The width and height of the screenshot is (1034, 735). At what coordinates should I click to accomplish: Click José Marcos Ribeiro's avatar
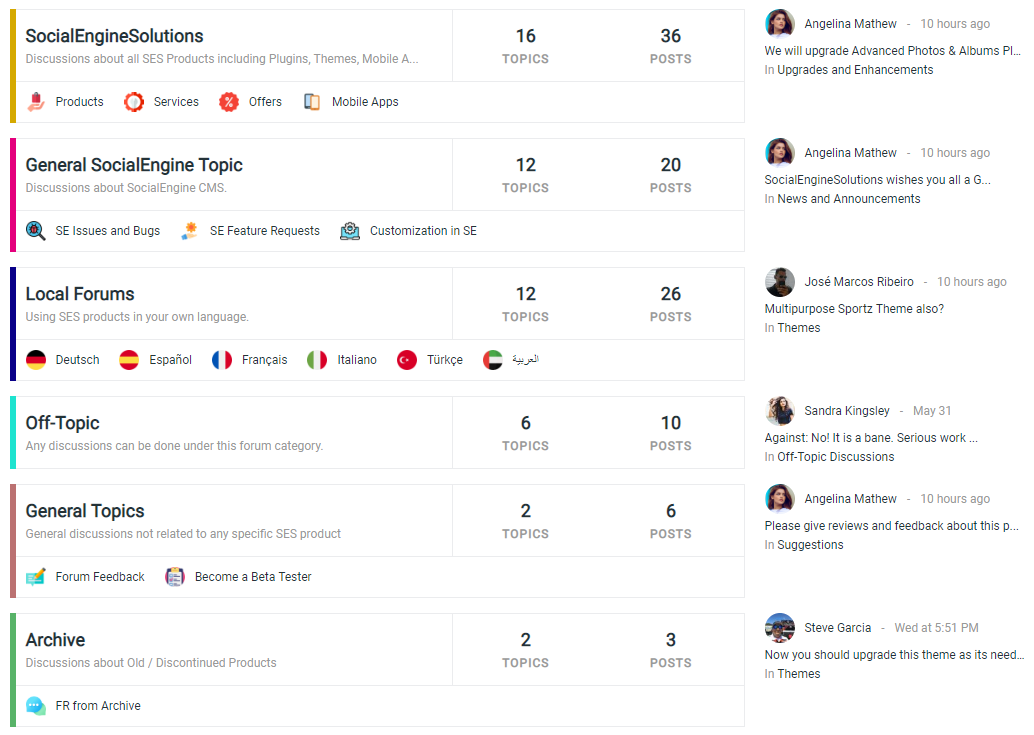pyautogui.click(x=780, y=282)
